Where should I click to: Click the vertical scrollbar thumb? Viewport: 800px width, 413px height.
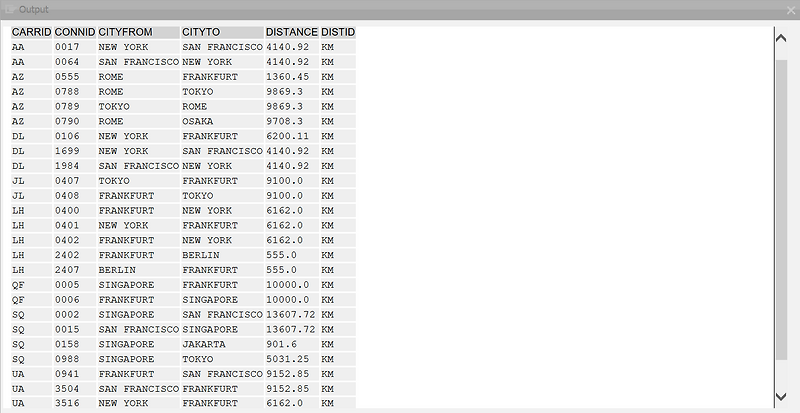coord(781,210)
